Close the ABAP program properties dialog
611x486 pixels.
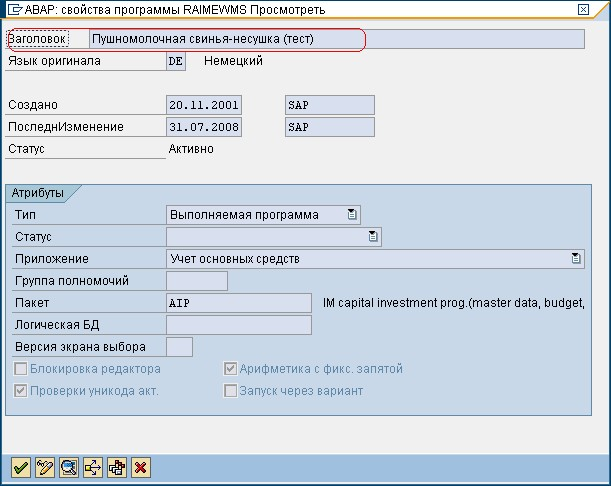(x=583, y=9)
